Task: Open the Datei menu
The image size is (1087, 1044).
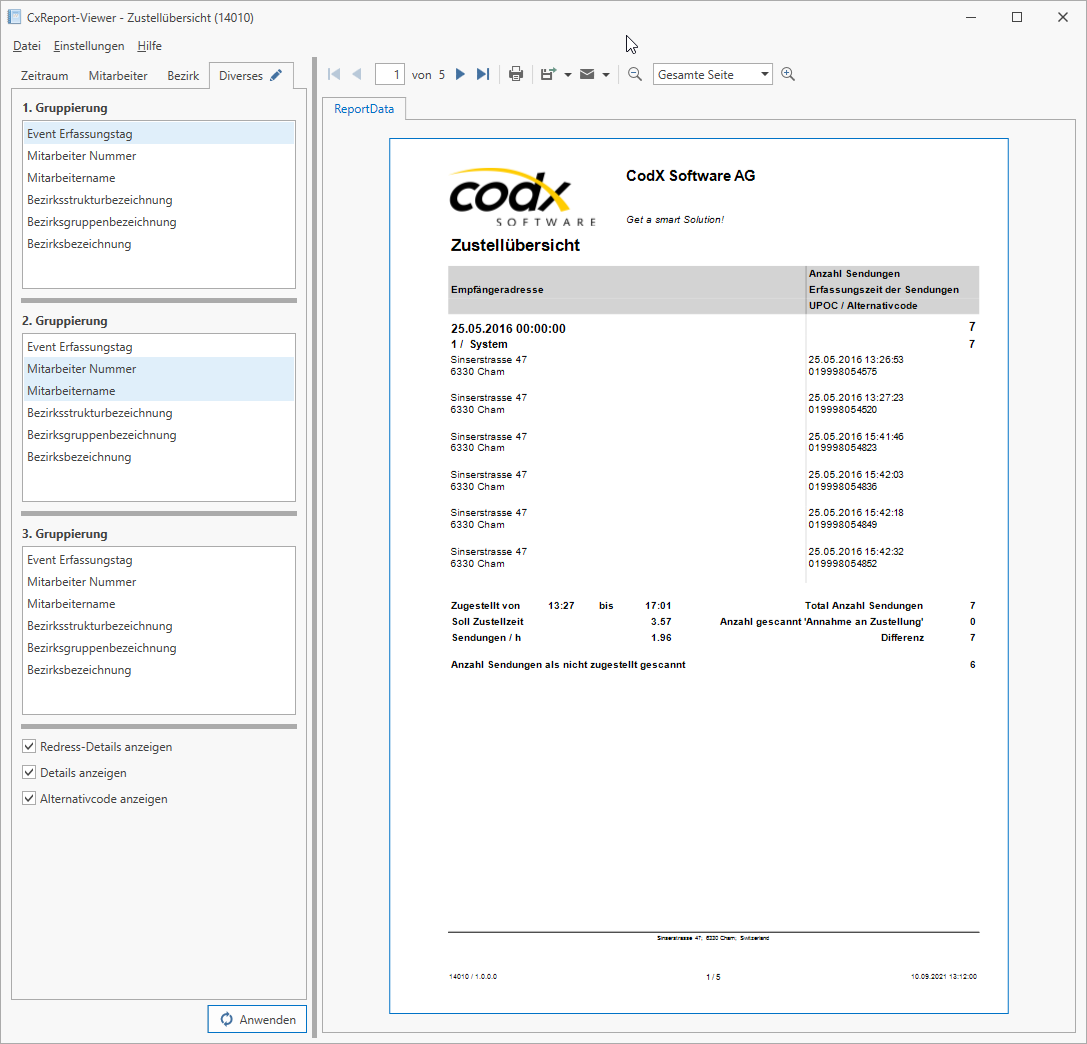Action: click(x=27, y=46)
